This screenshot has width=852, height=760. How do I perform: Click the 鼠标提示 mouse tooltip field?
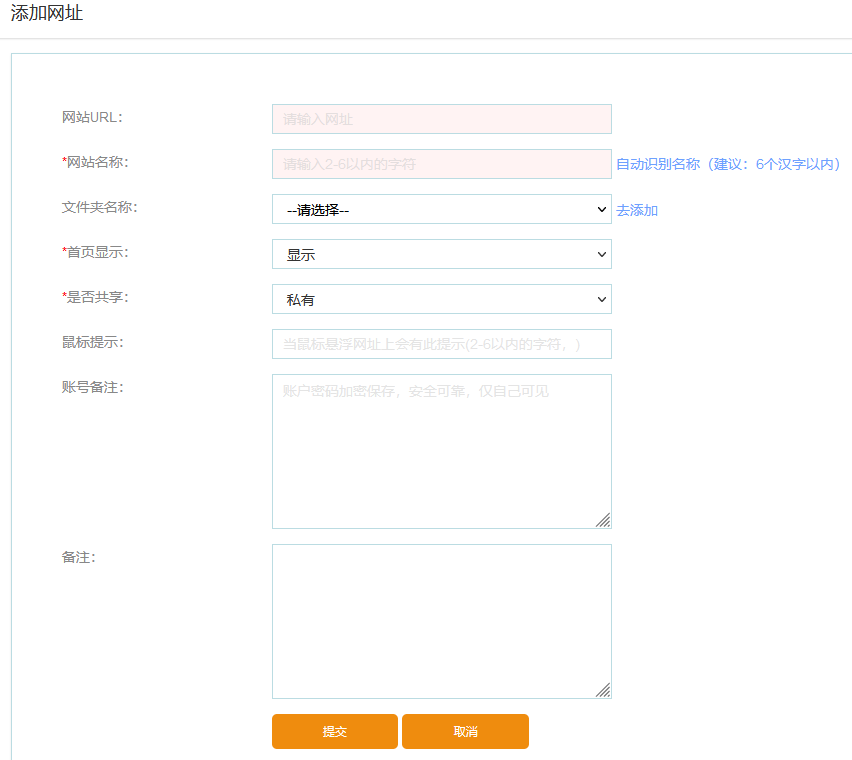coord(441,343)
